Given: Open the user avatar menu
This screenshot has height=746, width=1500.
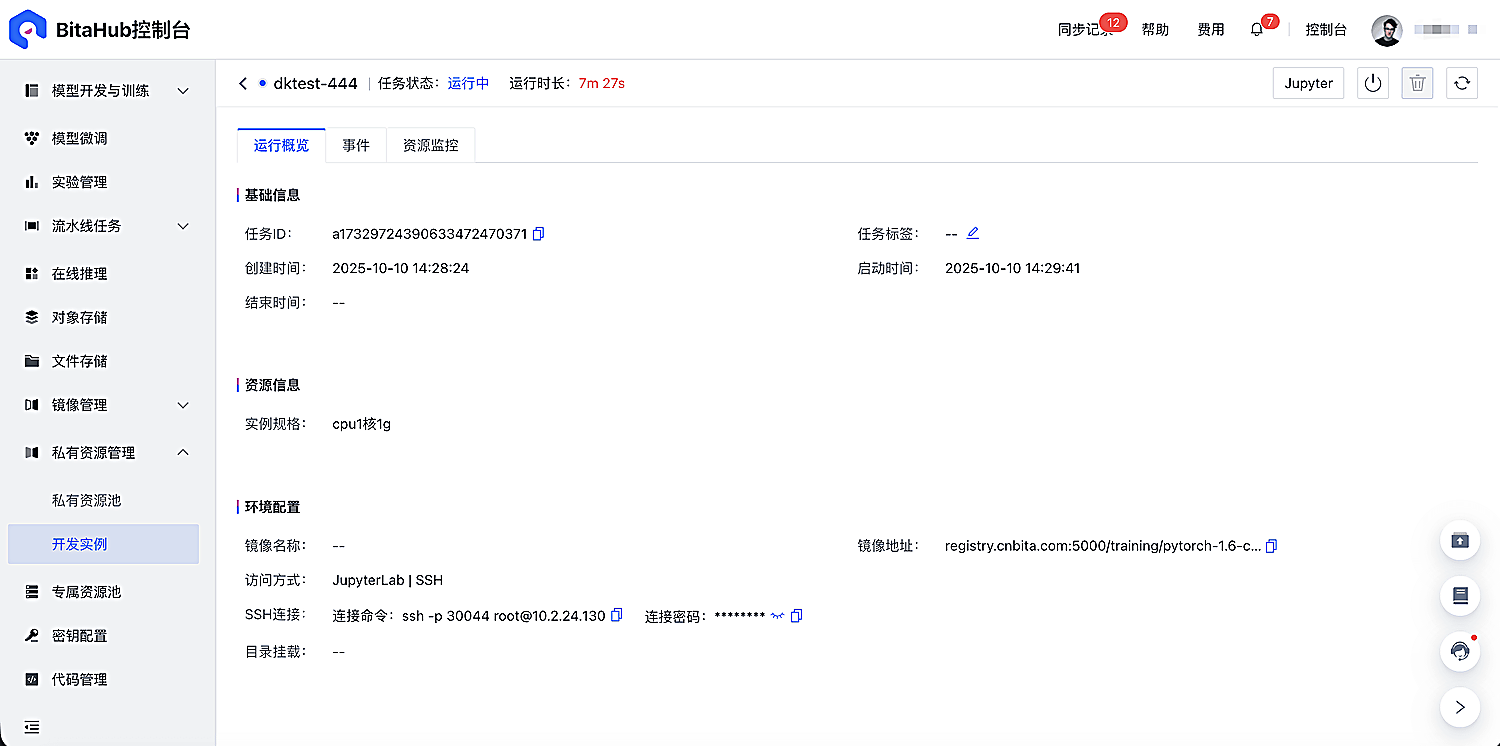Looking at the screenshot, I should (x=1387, y=30).
